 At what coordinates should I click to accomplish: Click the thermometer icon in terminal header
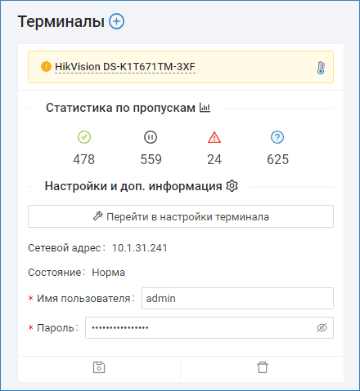(321, 68)
